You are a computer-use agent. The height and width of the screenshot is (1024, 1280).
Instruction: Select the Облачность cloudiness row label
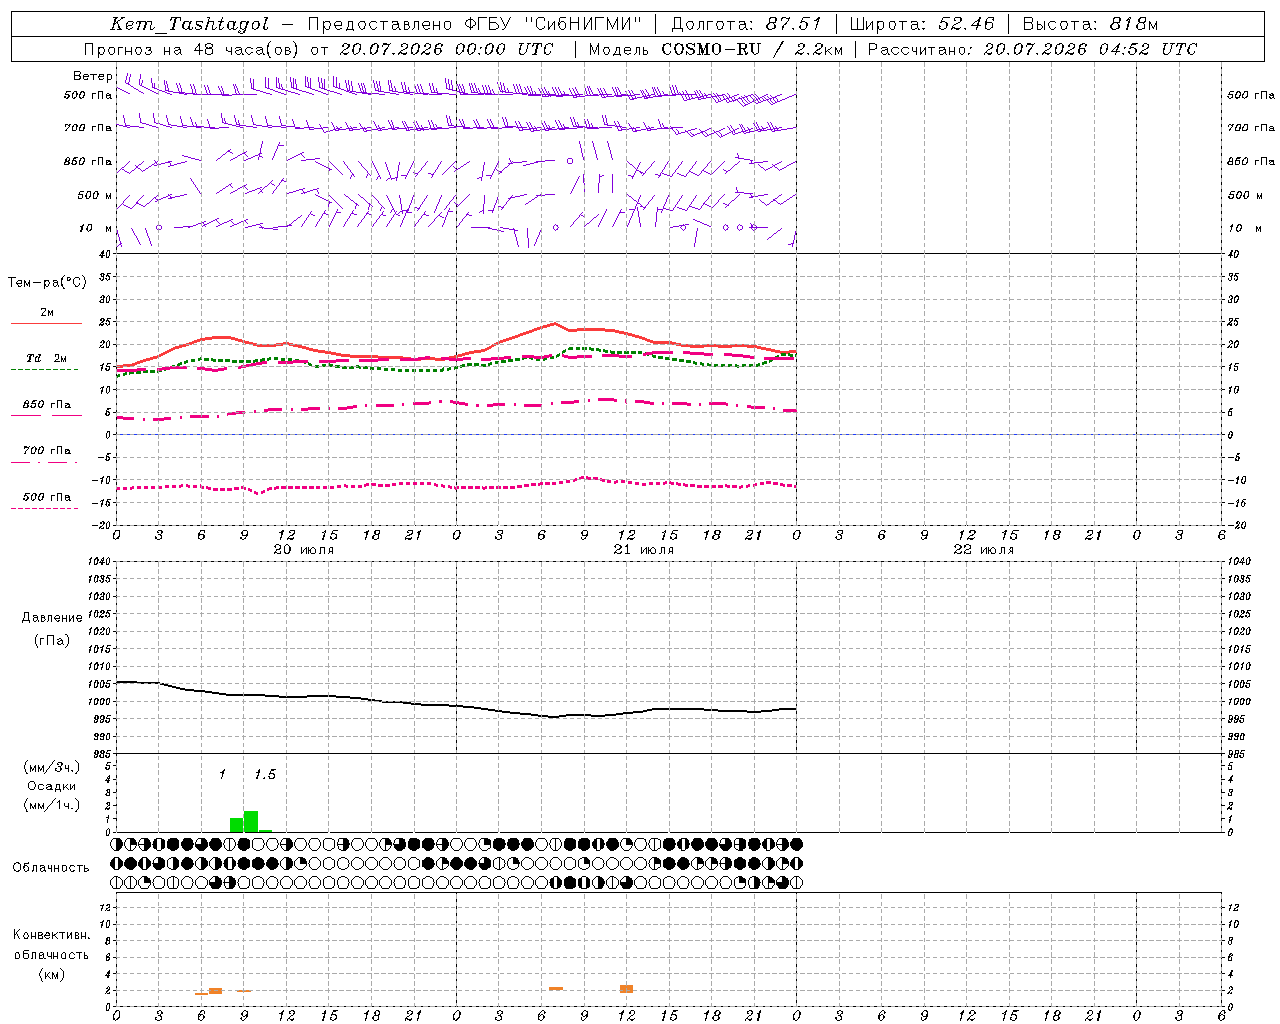pos(51,868)
